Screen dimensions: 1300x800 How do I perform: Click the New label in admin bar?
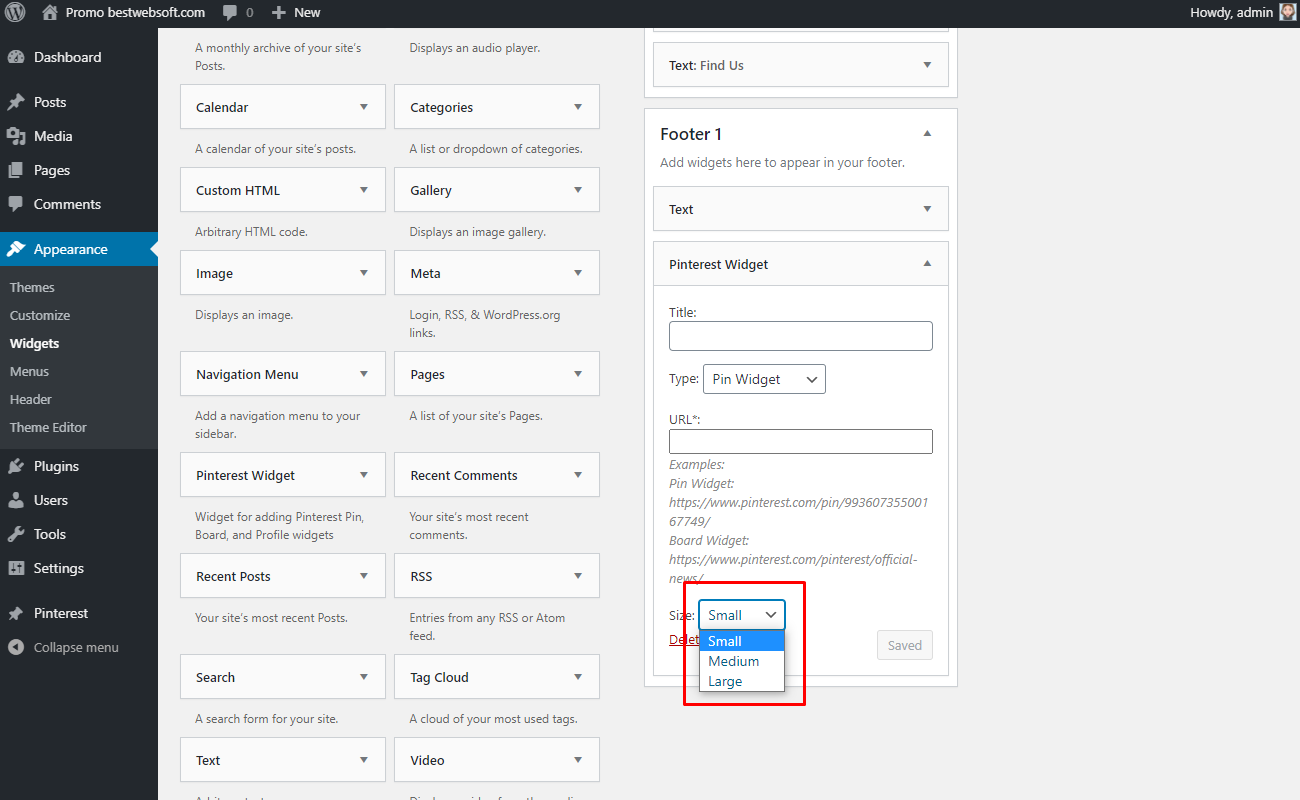307,13
